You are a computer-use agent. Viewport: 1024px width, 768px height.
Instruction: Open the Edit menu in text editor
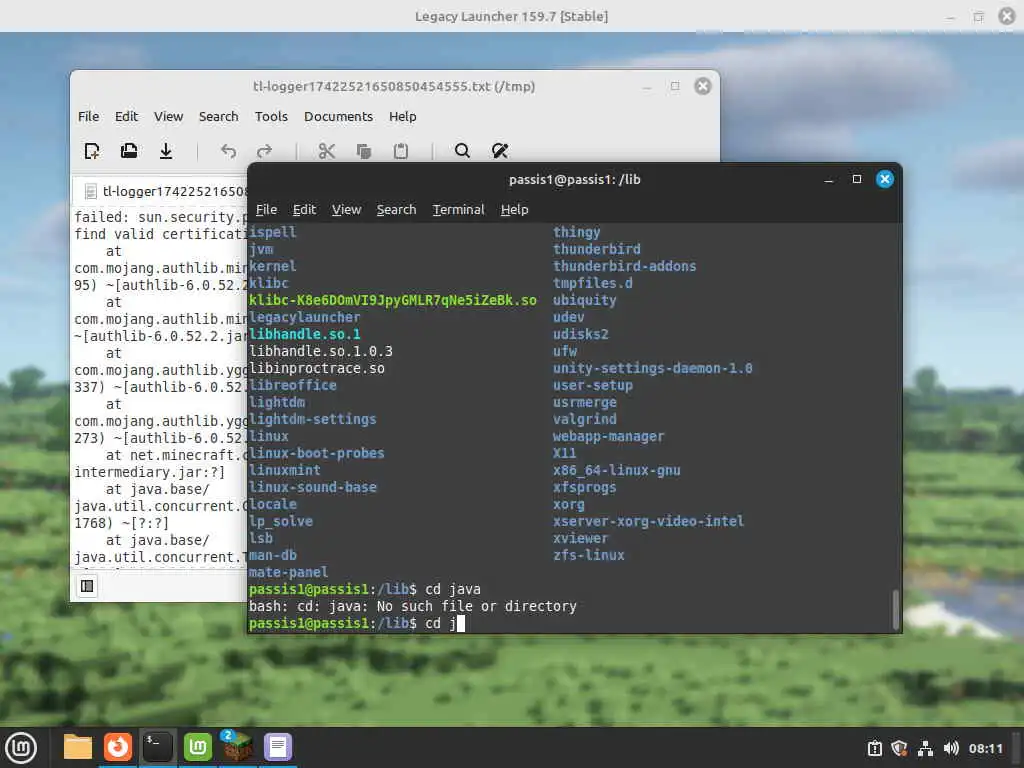pyautogui.click(x=126, y=116)
